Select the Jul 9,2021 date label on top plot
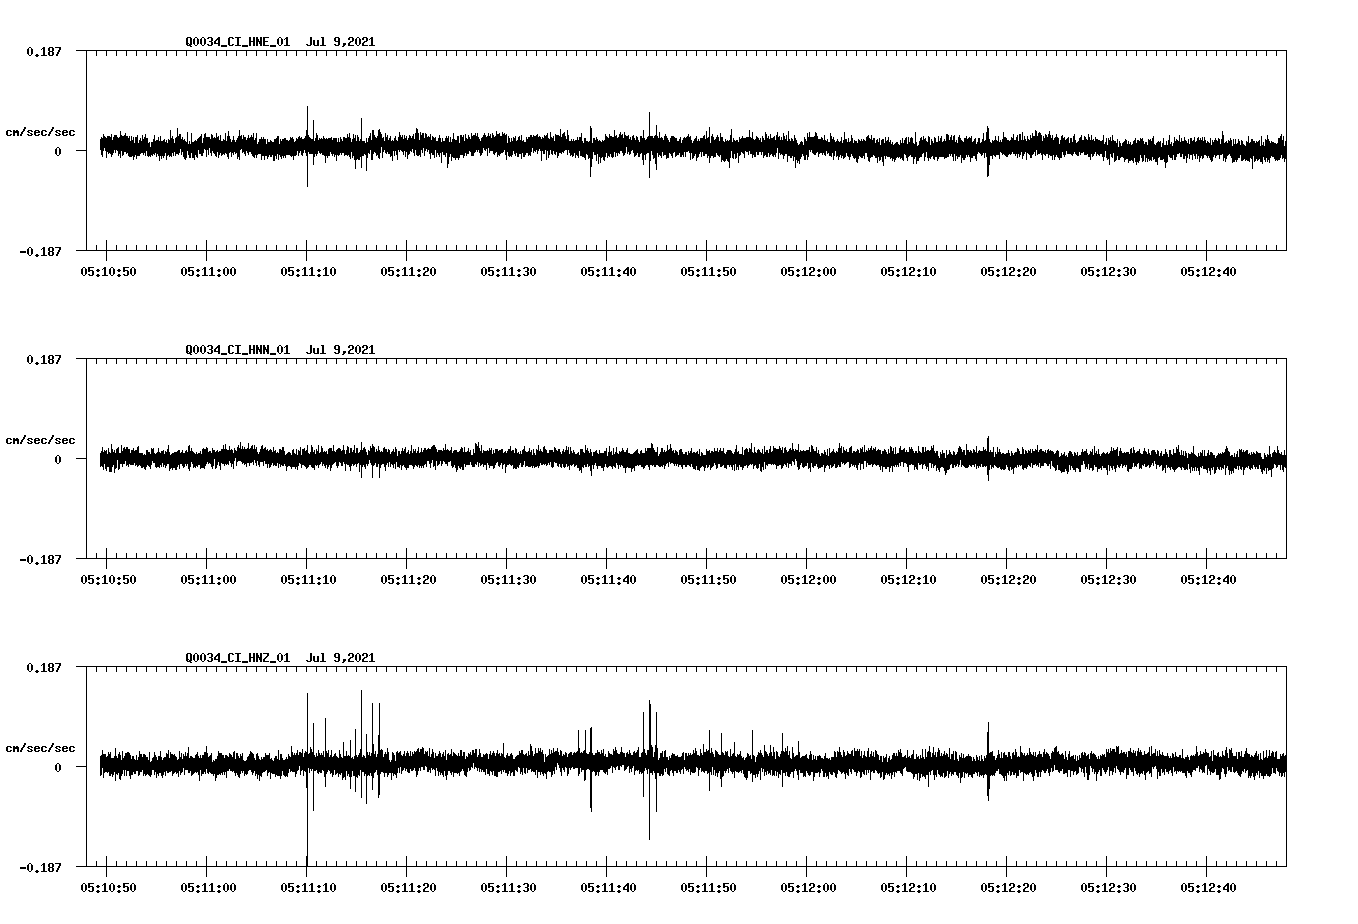The width and height of the screenshot is (1358, 924). pos(342,42)
